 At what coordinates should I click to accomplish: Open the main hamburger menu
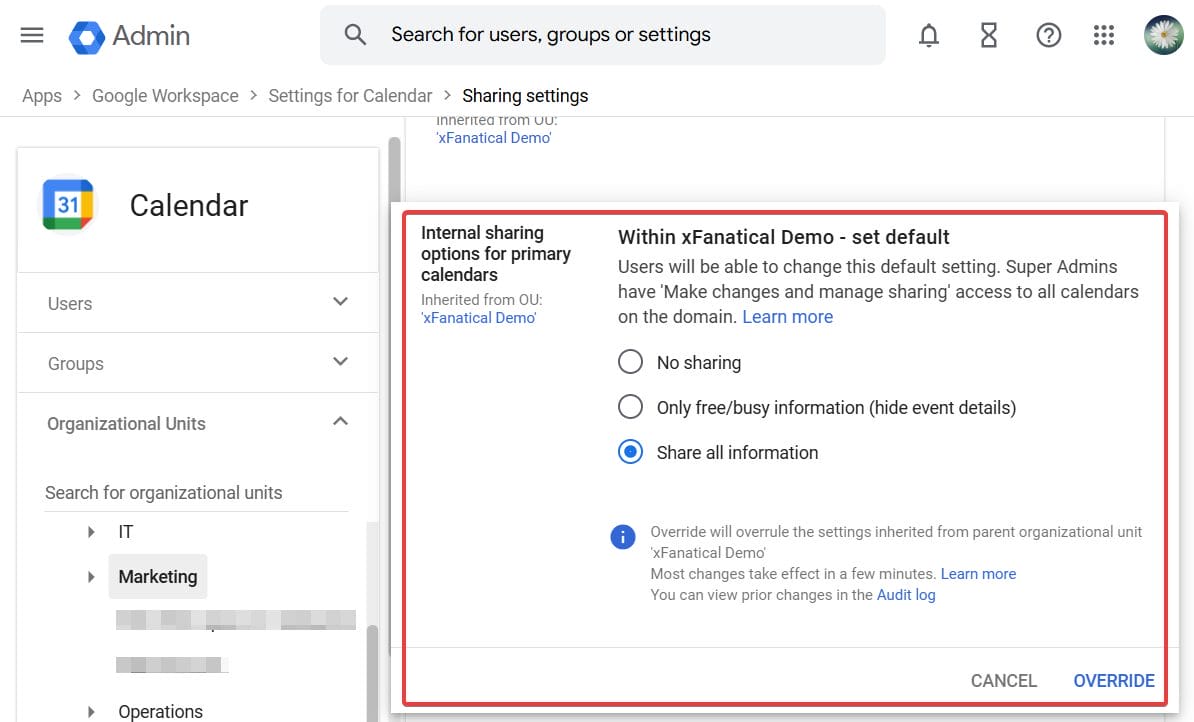coord(31,35)
